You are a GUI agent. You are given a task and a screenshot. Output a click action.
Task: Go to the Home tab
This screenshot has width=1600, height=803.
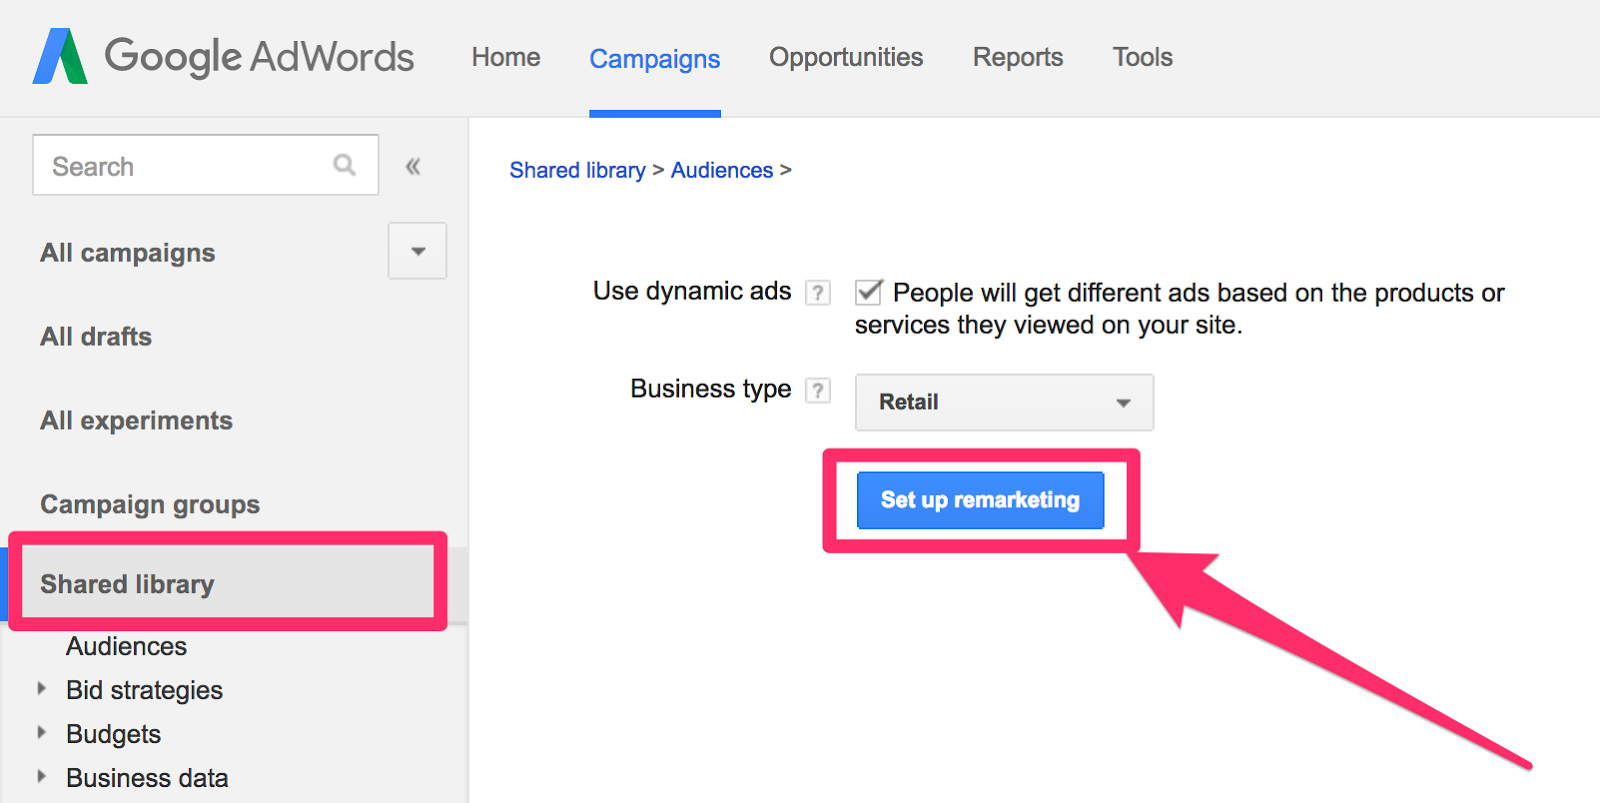tap(506, 57)
